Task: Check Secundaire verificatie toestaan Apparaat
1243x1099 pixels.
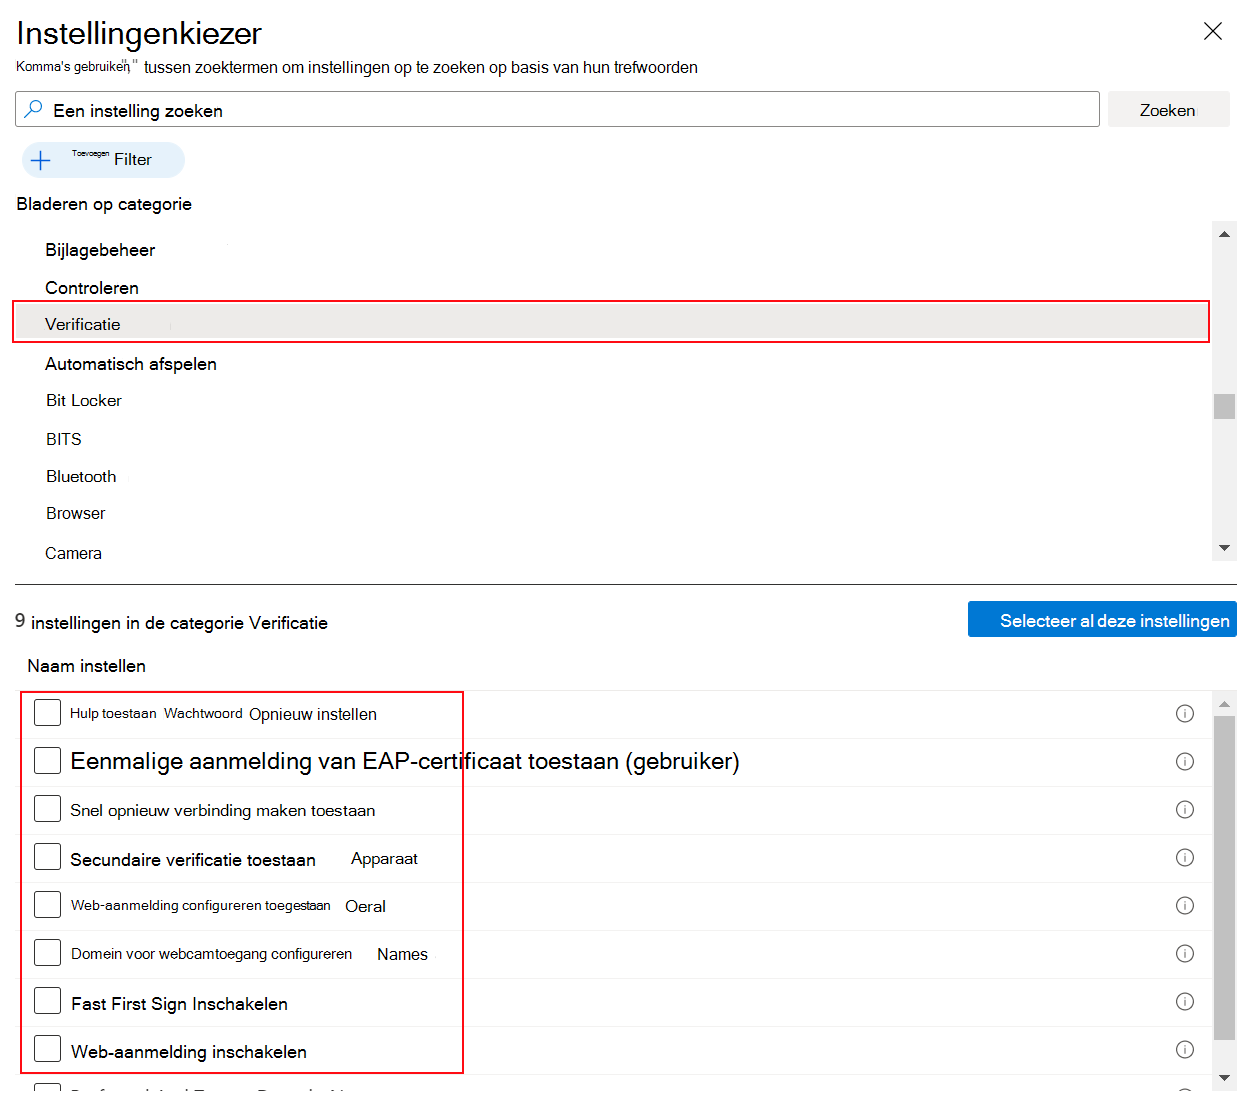Action: [47, 856]
